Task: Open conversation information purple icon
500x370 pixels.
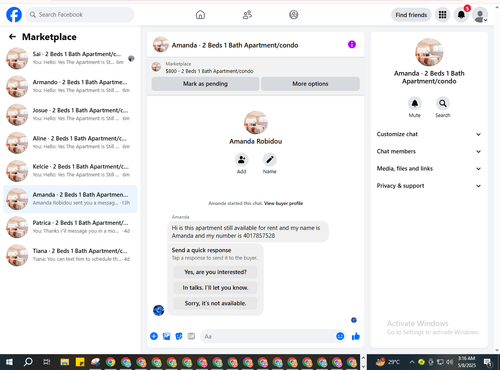Action: [352, 44]
